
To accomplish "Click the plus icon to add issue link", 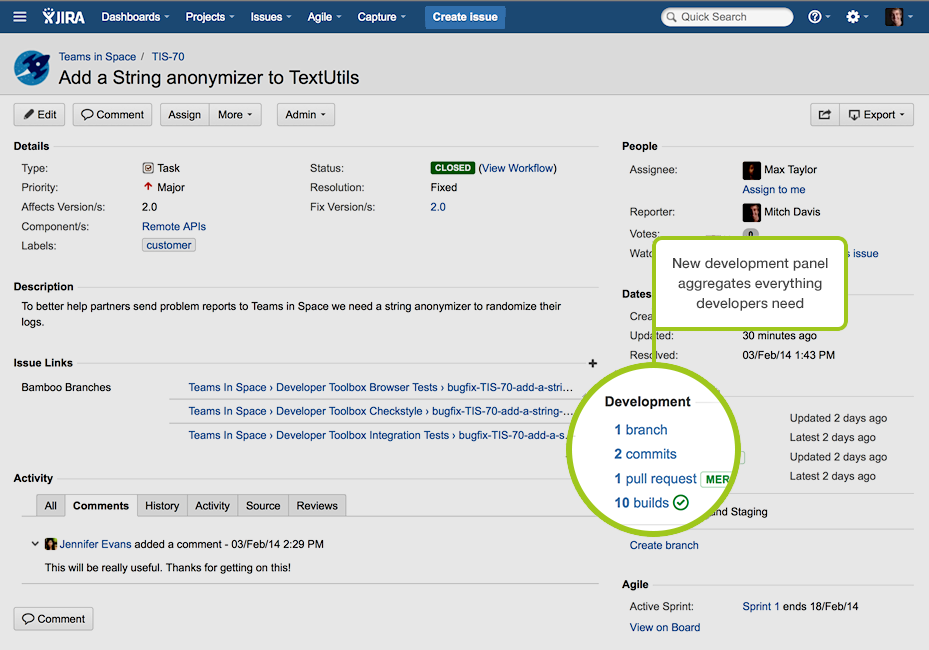I will pyautogui.click(x=592, y=363).
